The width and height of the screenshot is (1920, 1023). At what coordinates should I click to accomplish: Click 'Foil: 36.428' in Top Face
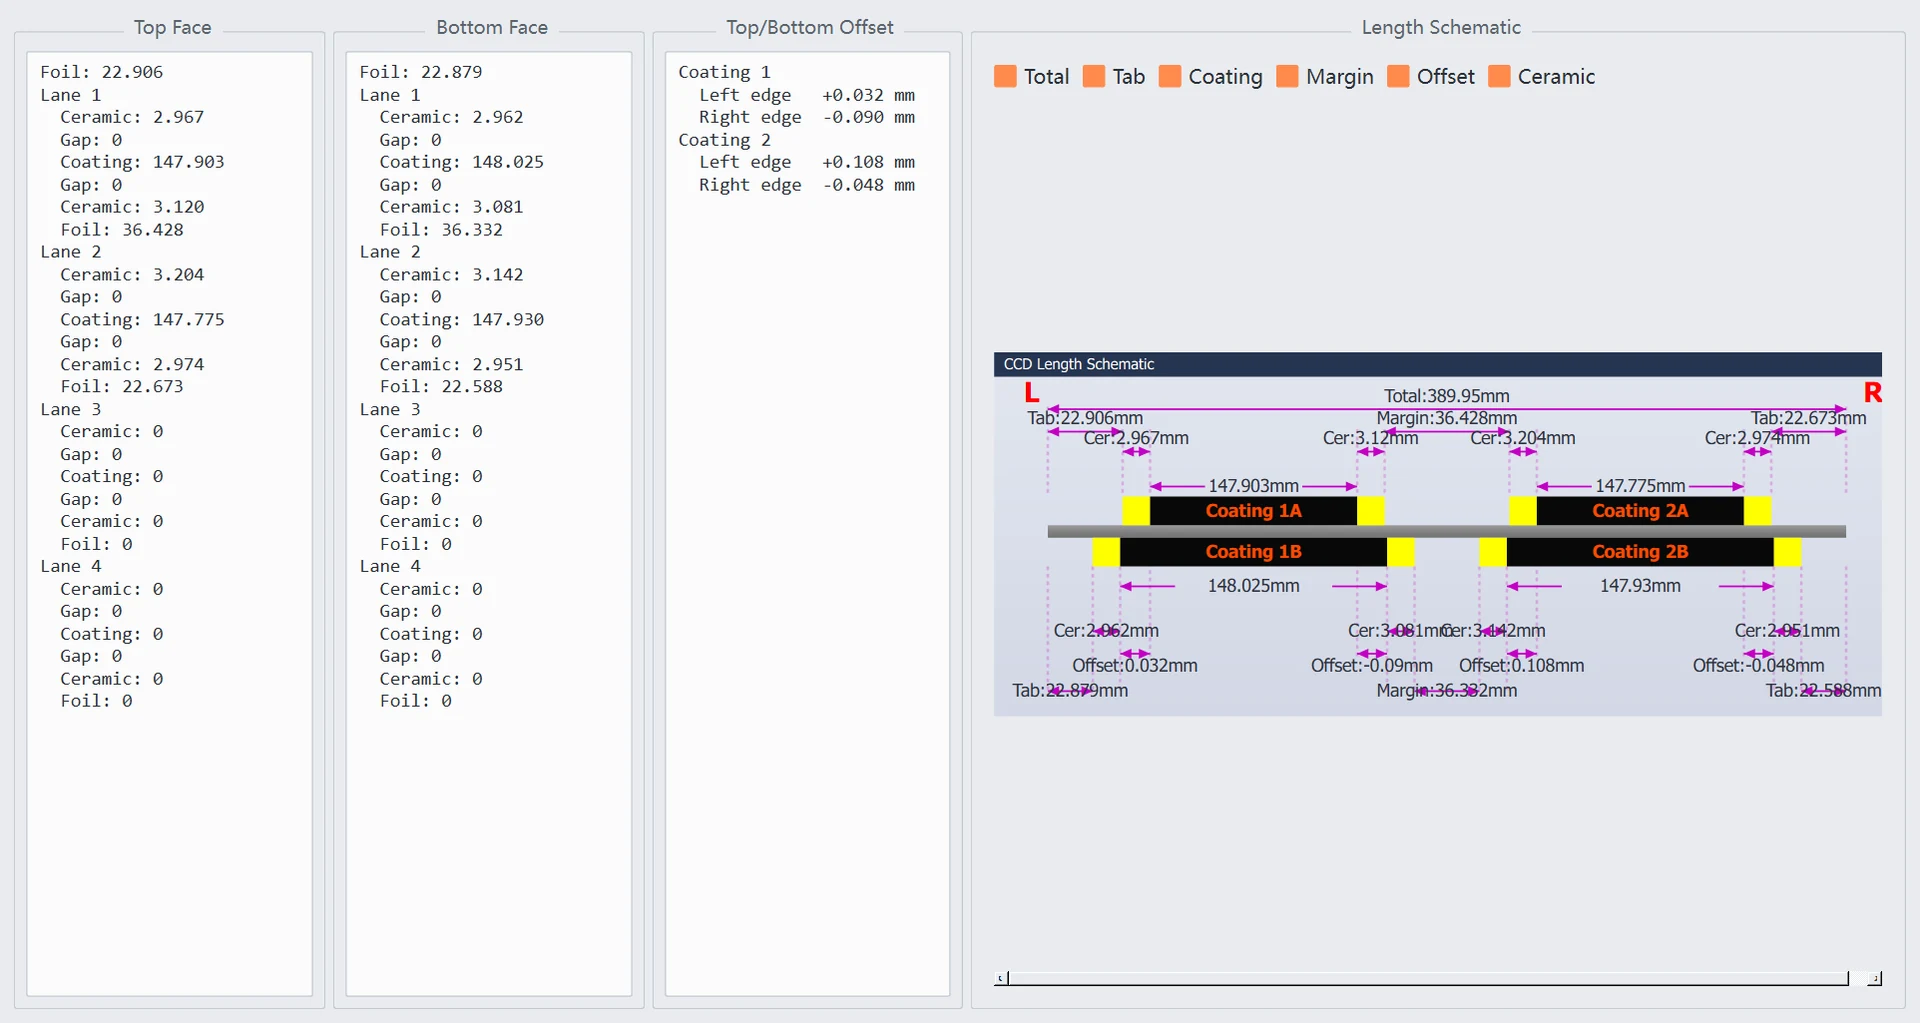click(x=122, y=230)
